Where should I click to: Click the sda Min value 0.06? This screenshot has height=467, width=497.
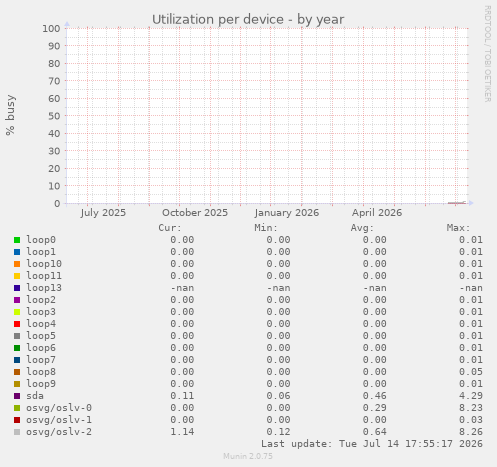(278, 396)
